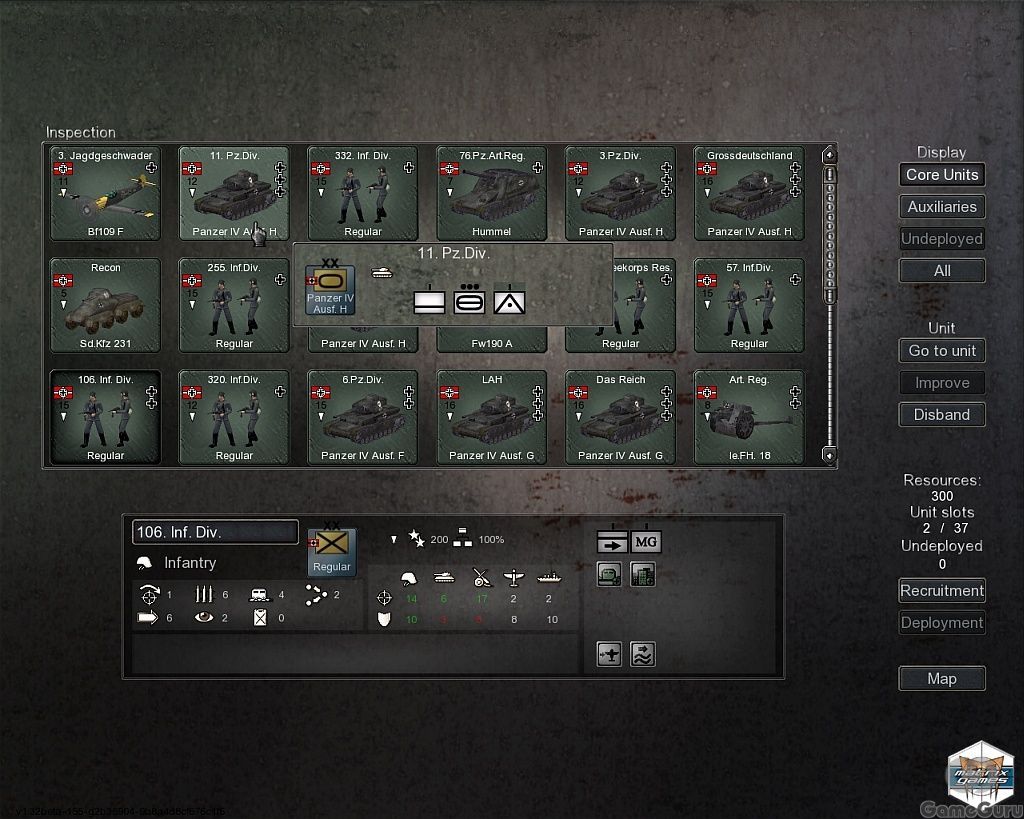Select the Art. Reg. leFH 18 card
This screenshot has height=819, width=1024.
click(749, 417)
